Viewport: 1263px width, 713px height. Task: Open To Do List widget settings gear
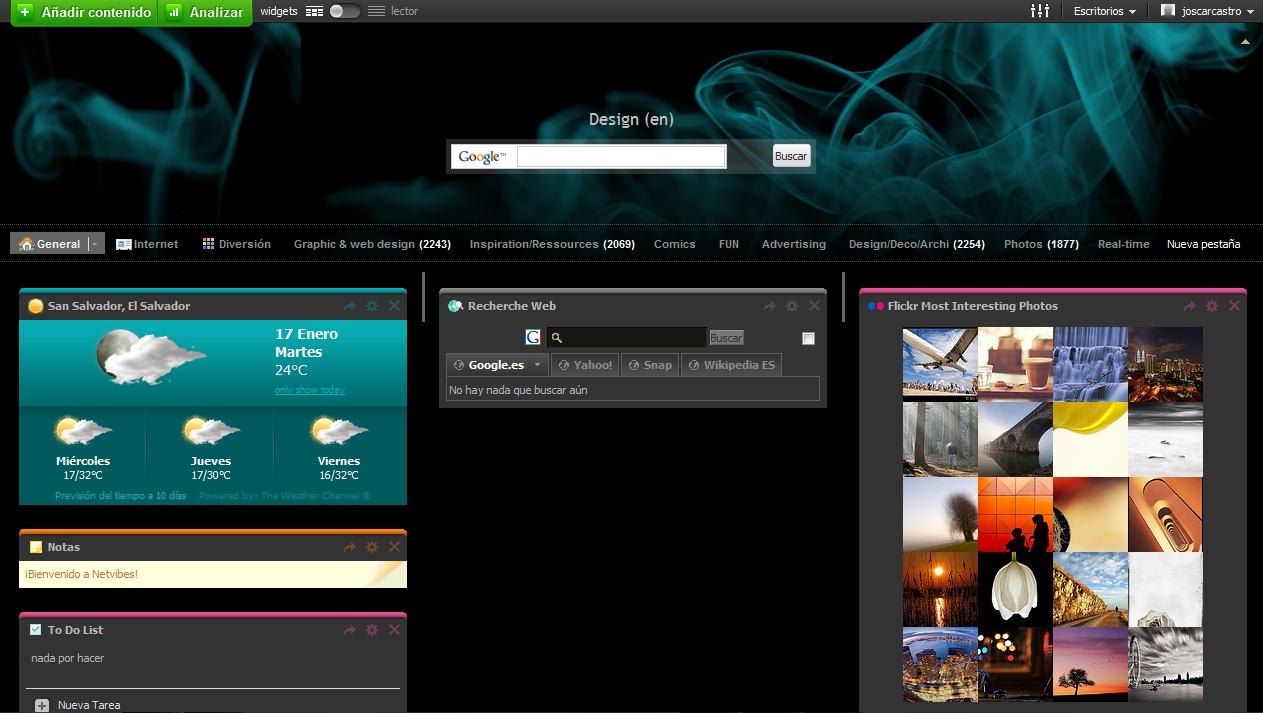[x=372, y=630]
